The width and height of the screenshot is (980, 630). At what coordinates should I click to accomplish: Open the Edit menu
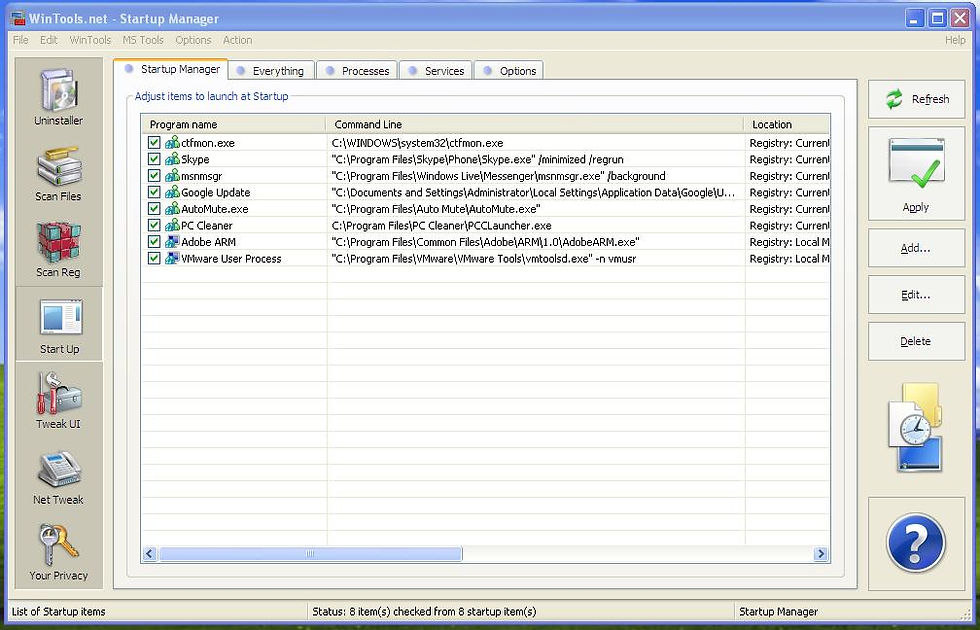[49, 40]
